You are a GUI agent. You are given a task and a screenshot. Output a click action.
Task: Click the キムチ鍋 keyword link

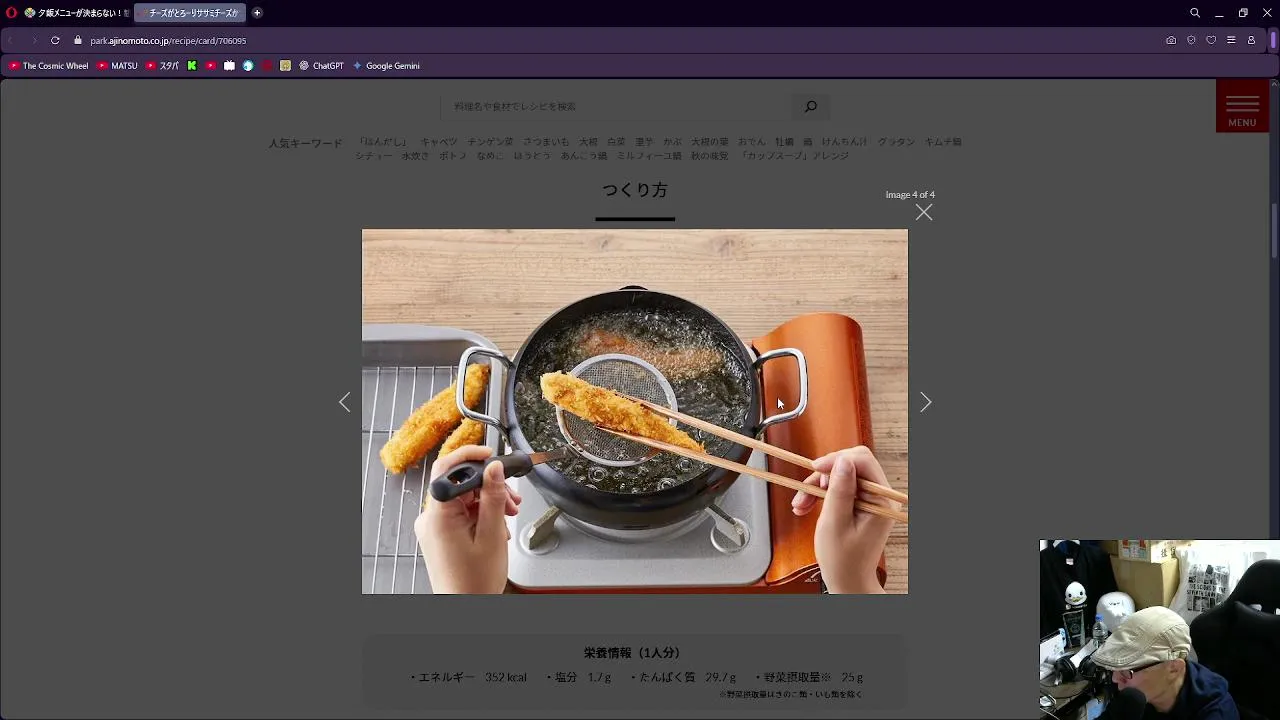coord(943,142)
